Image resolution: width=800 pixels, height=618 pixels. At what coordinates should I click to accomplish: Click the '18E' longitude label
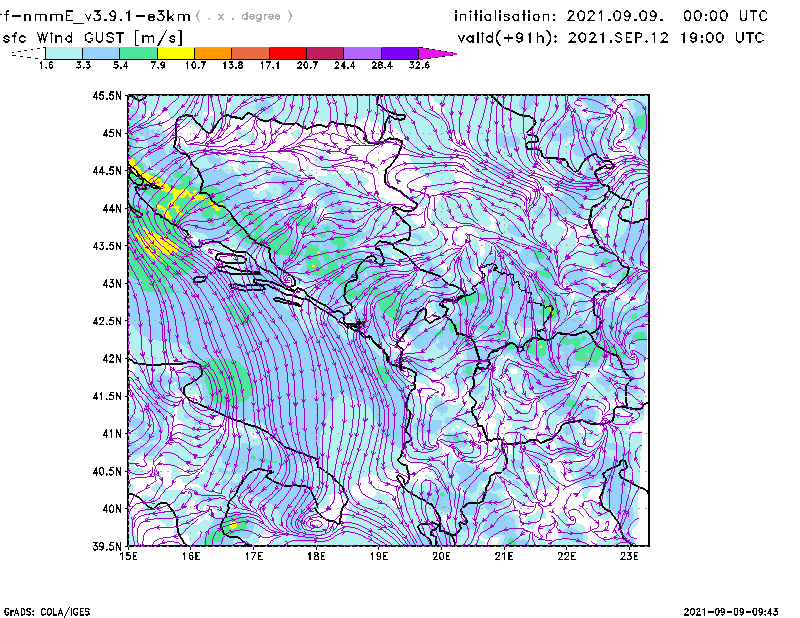[316, 556]
